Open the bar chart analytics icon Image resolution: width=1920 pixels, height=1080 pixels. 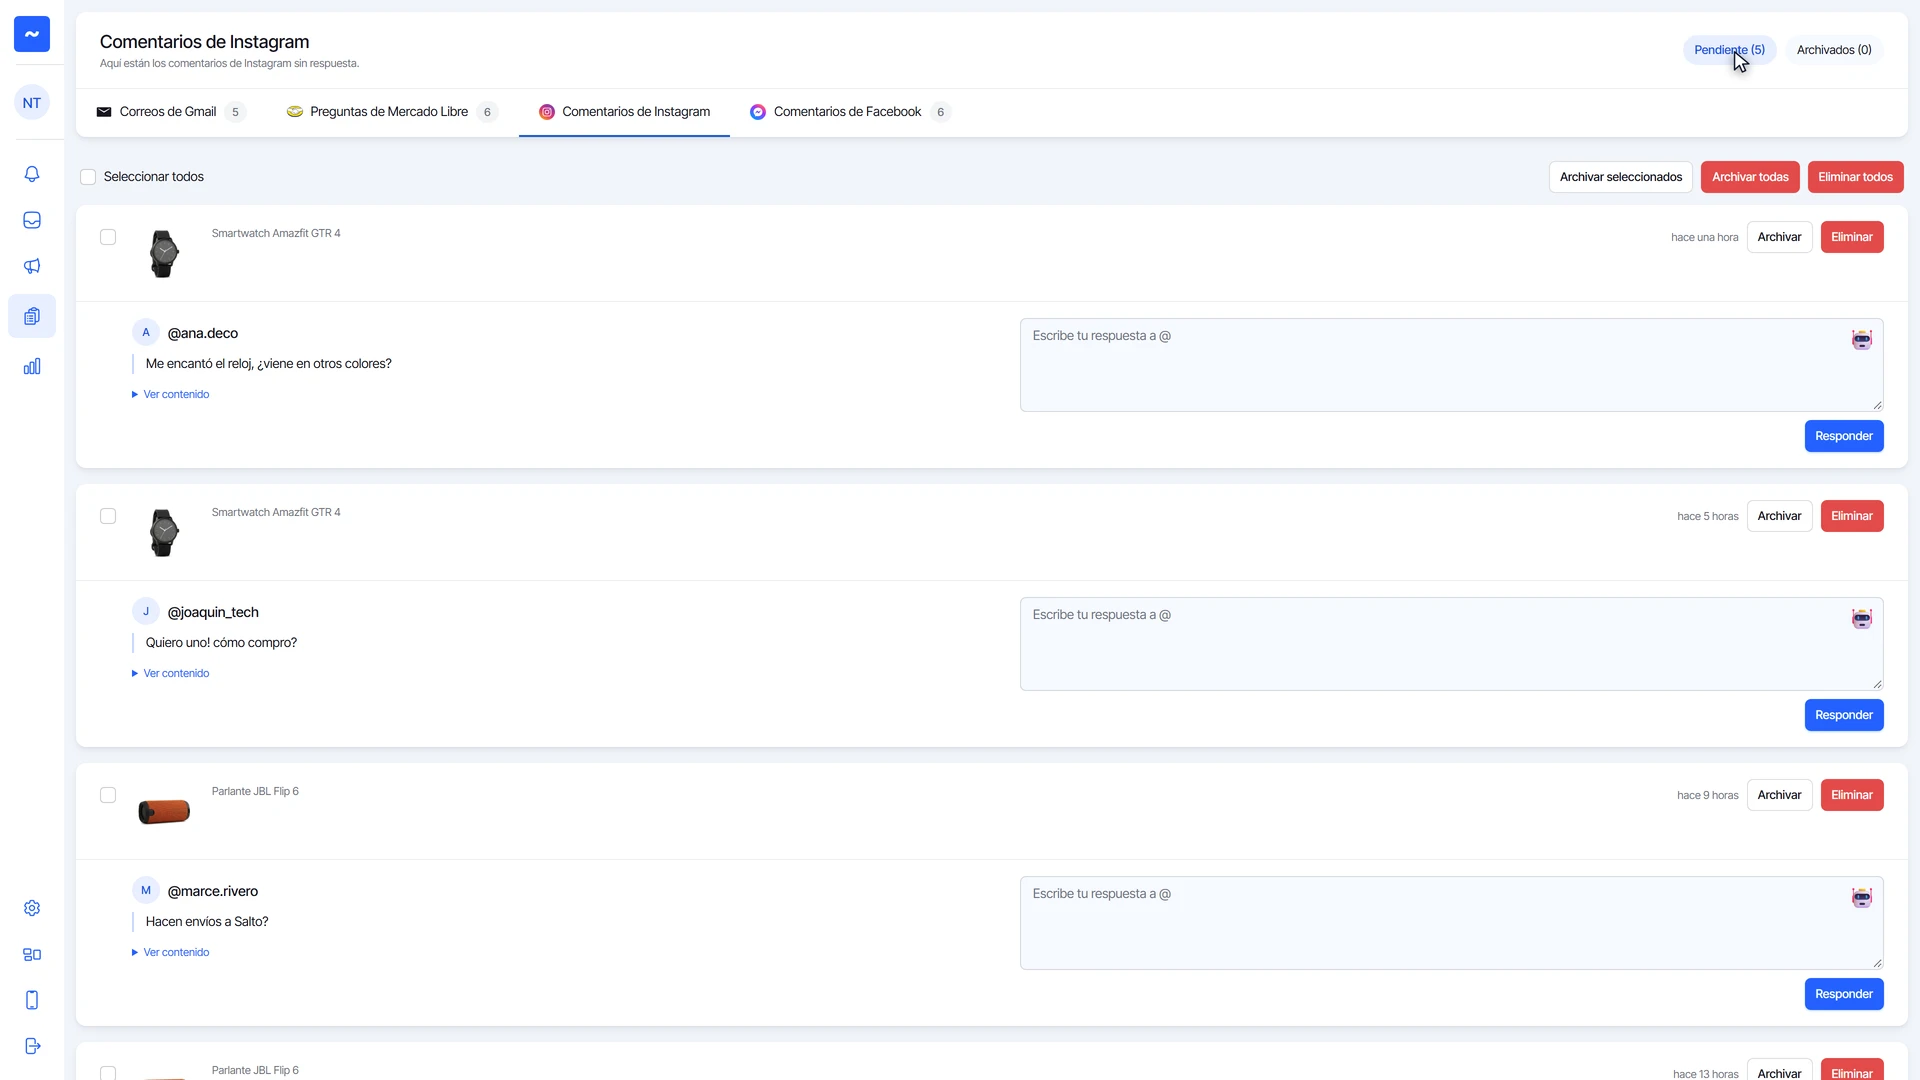[32, 366]
